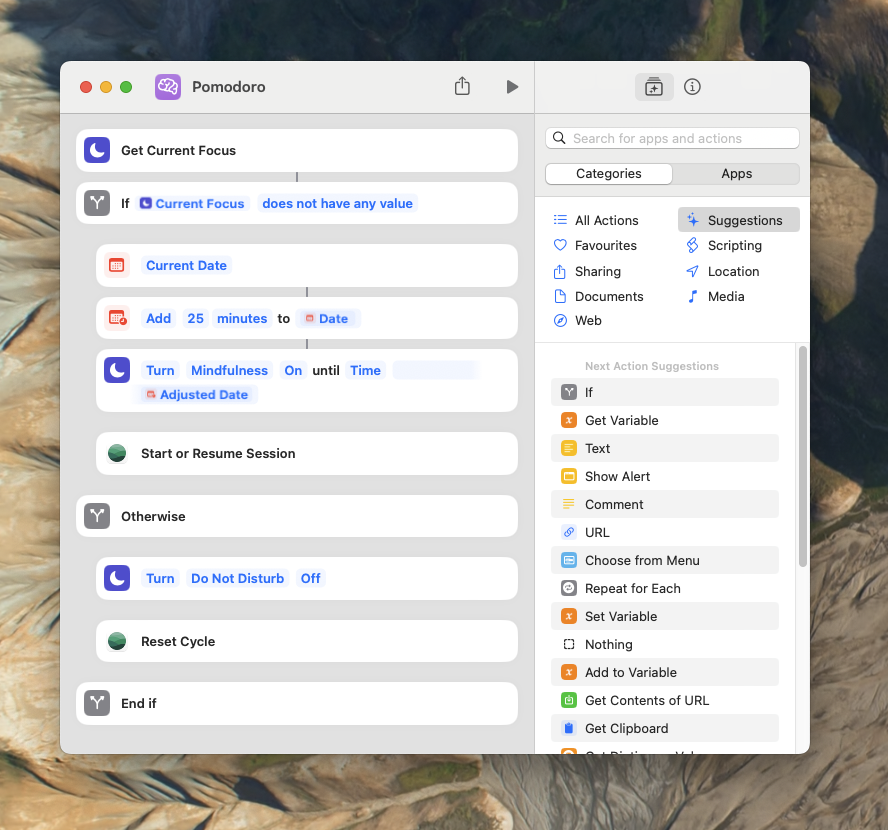888x830 pixels.
Task: Click the Current Date calendar icon
Action: 117,265
